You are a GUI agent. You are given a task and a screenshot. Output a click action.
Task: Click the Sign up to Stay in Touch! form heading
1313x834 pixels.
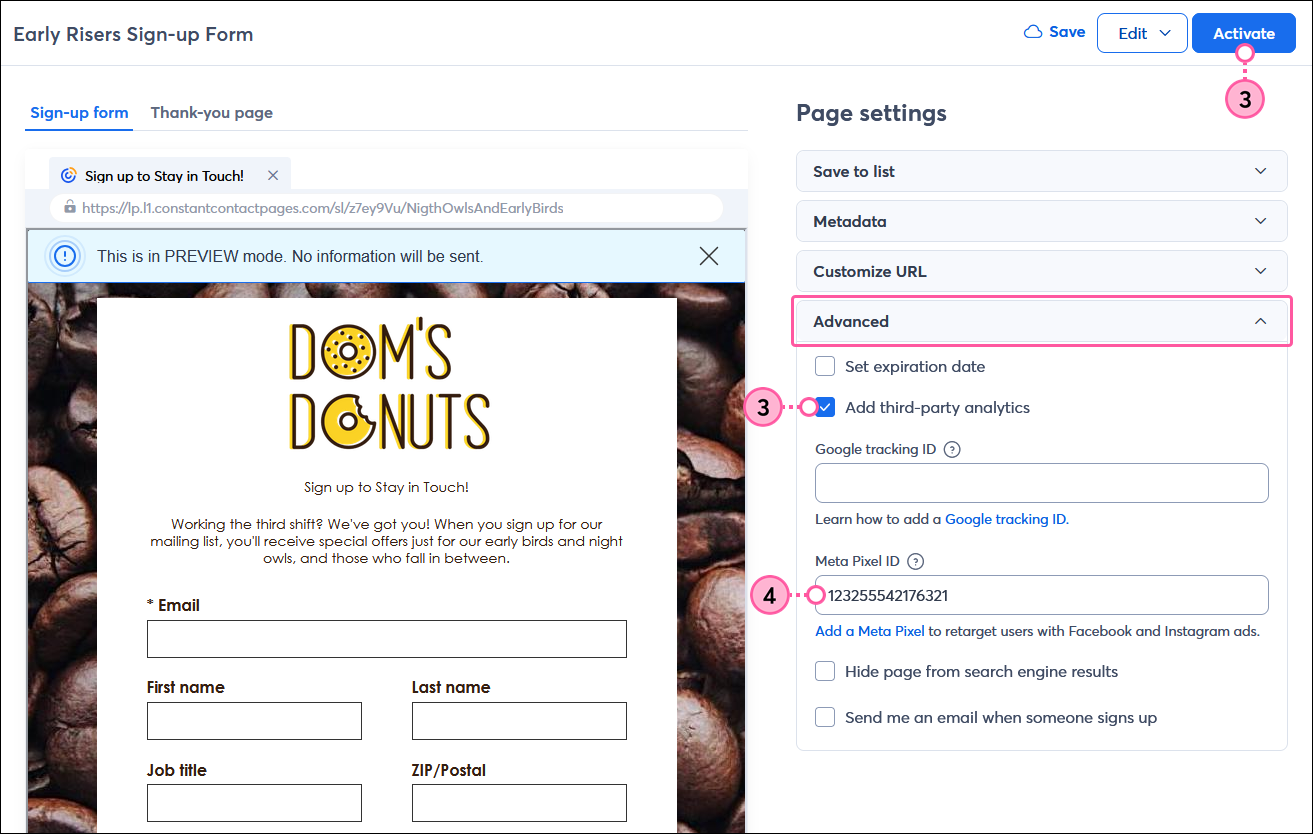coord(386,487)
